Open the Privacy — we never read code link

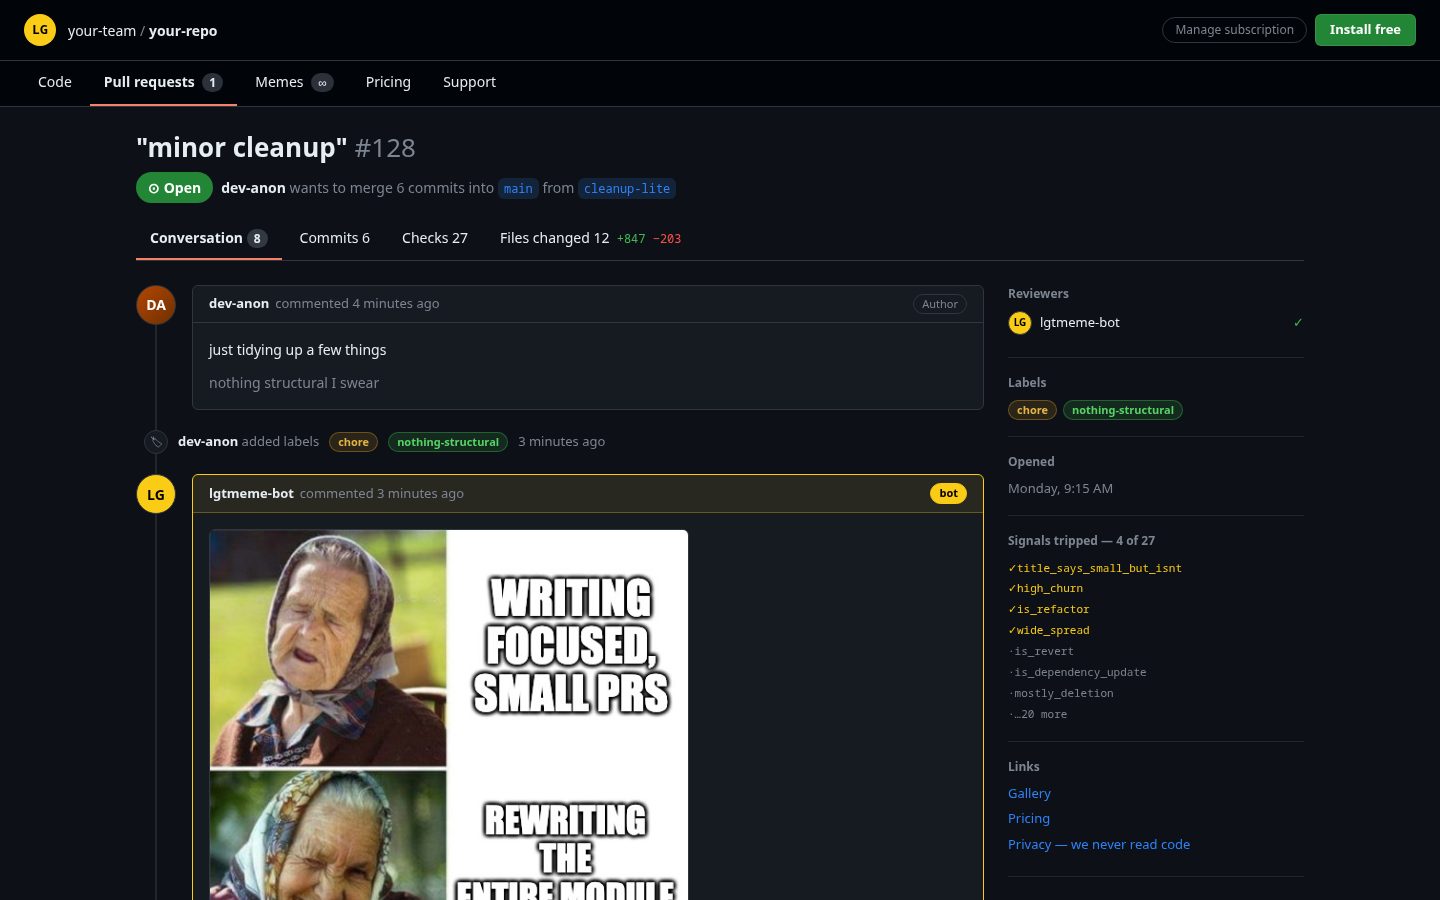click(x=1099, y=844)
